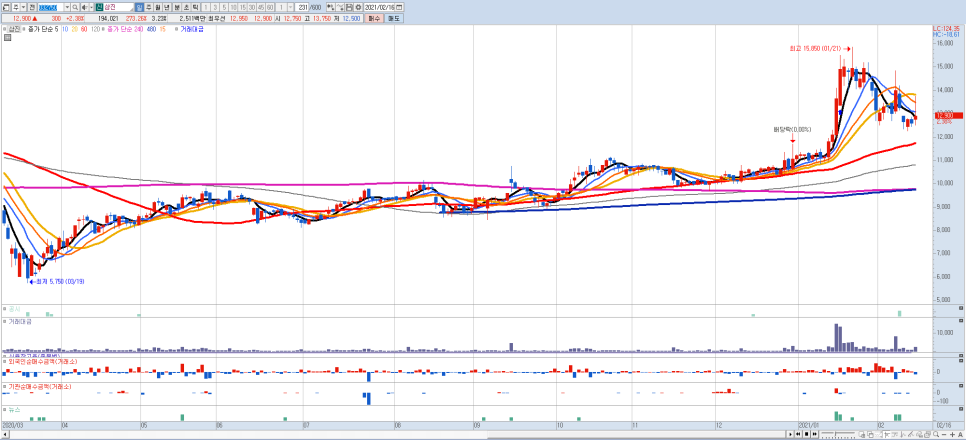Click the chart compare icon before date

pyautogui.click(x=330, y=7)
